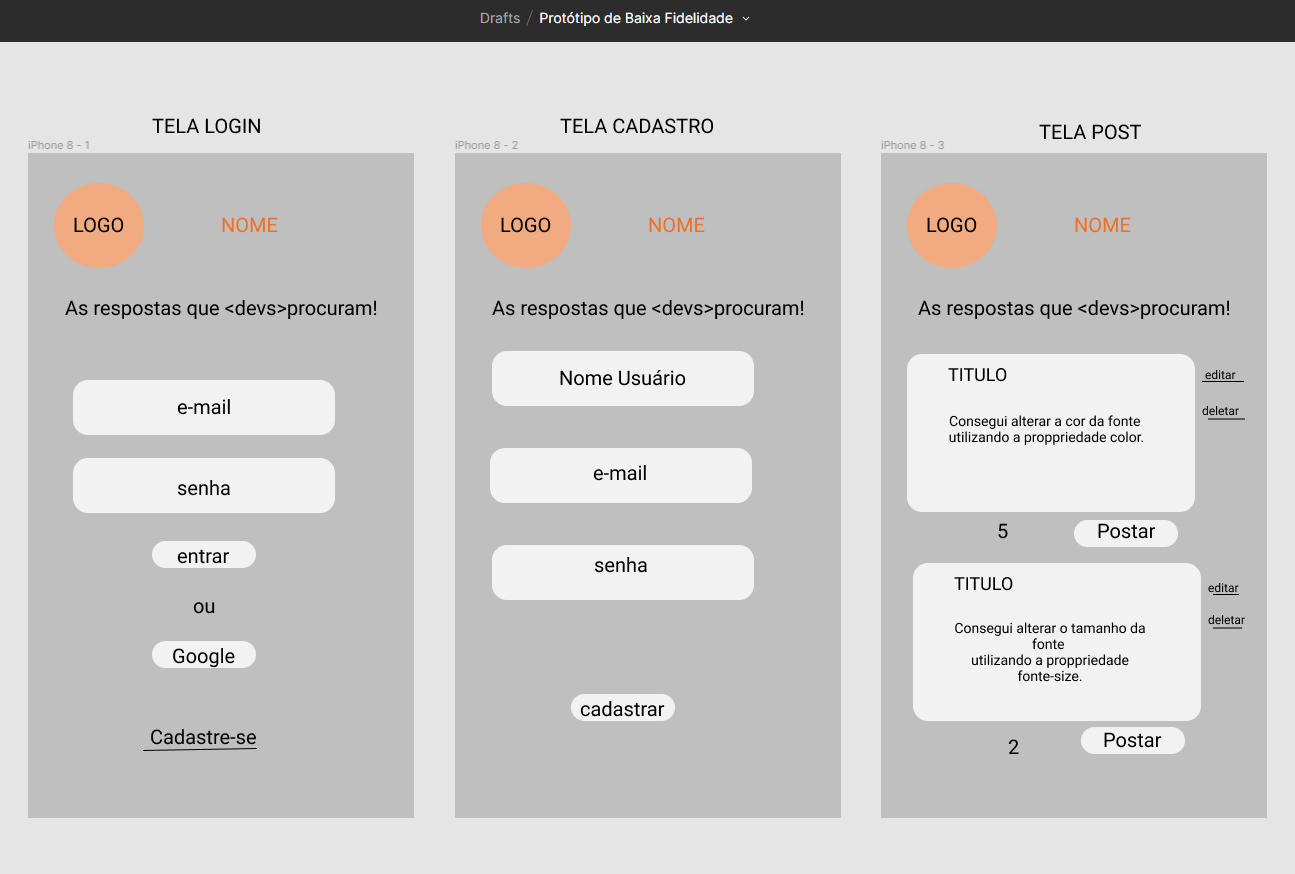Screen dimensions: 1295x874
Task: Click the 'ou' text in login screen
Action: [204, 607]
